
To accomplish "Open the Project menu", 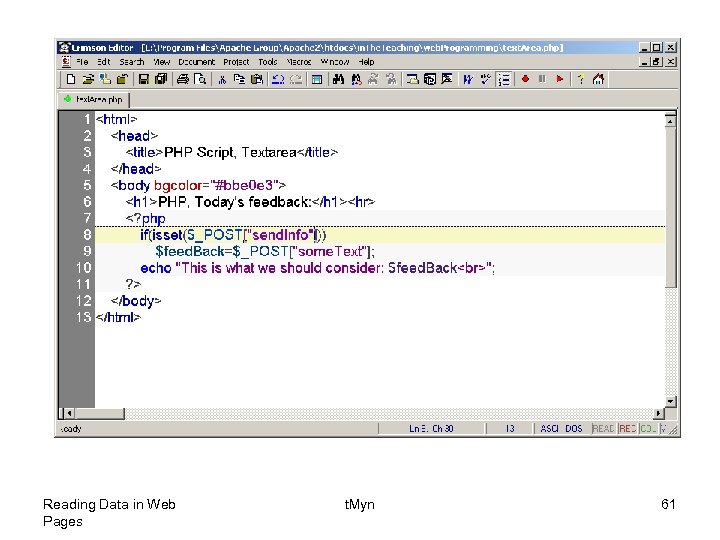I will 236,62.
